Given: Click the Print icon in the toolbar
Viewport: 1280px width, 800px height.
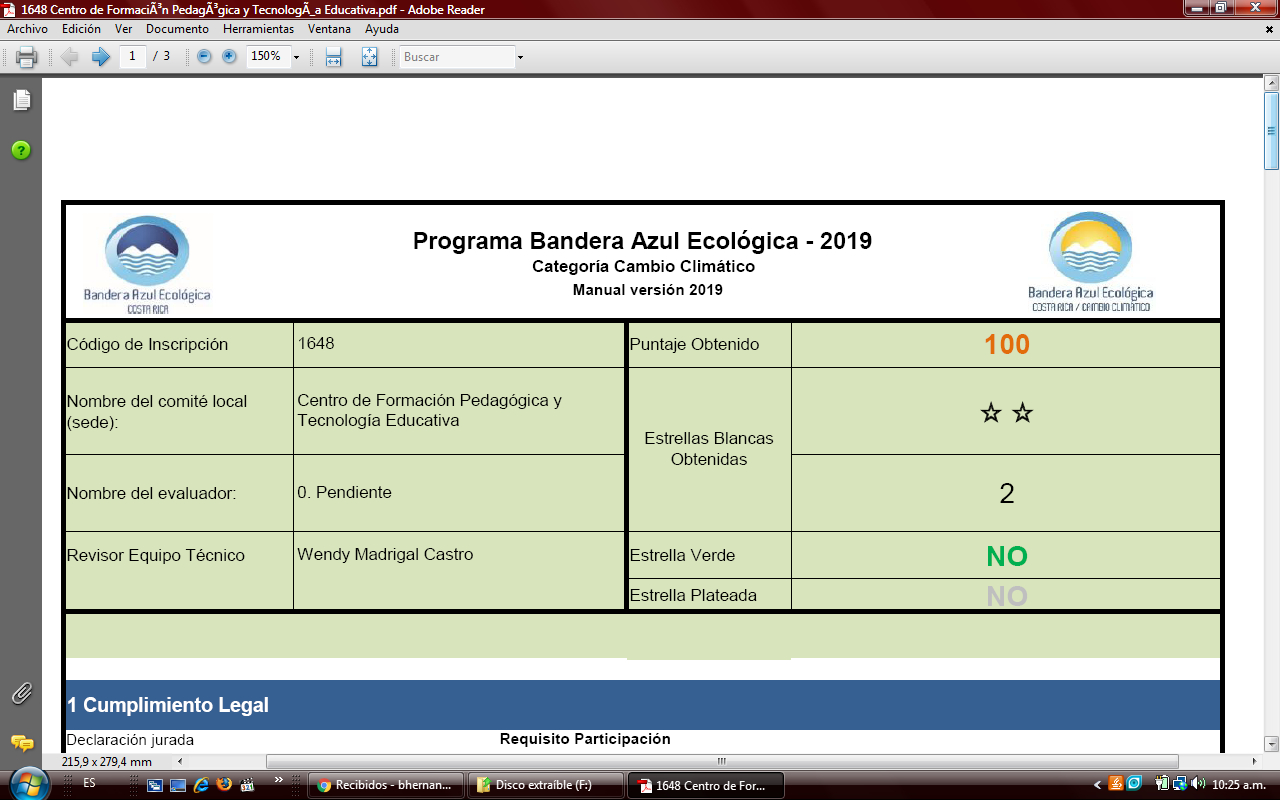Looking at the screenshot, I should 27,57.
